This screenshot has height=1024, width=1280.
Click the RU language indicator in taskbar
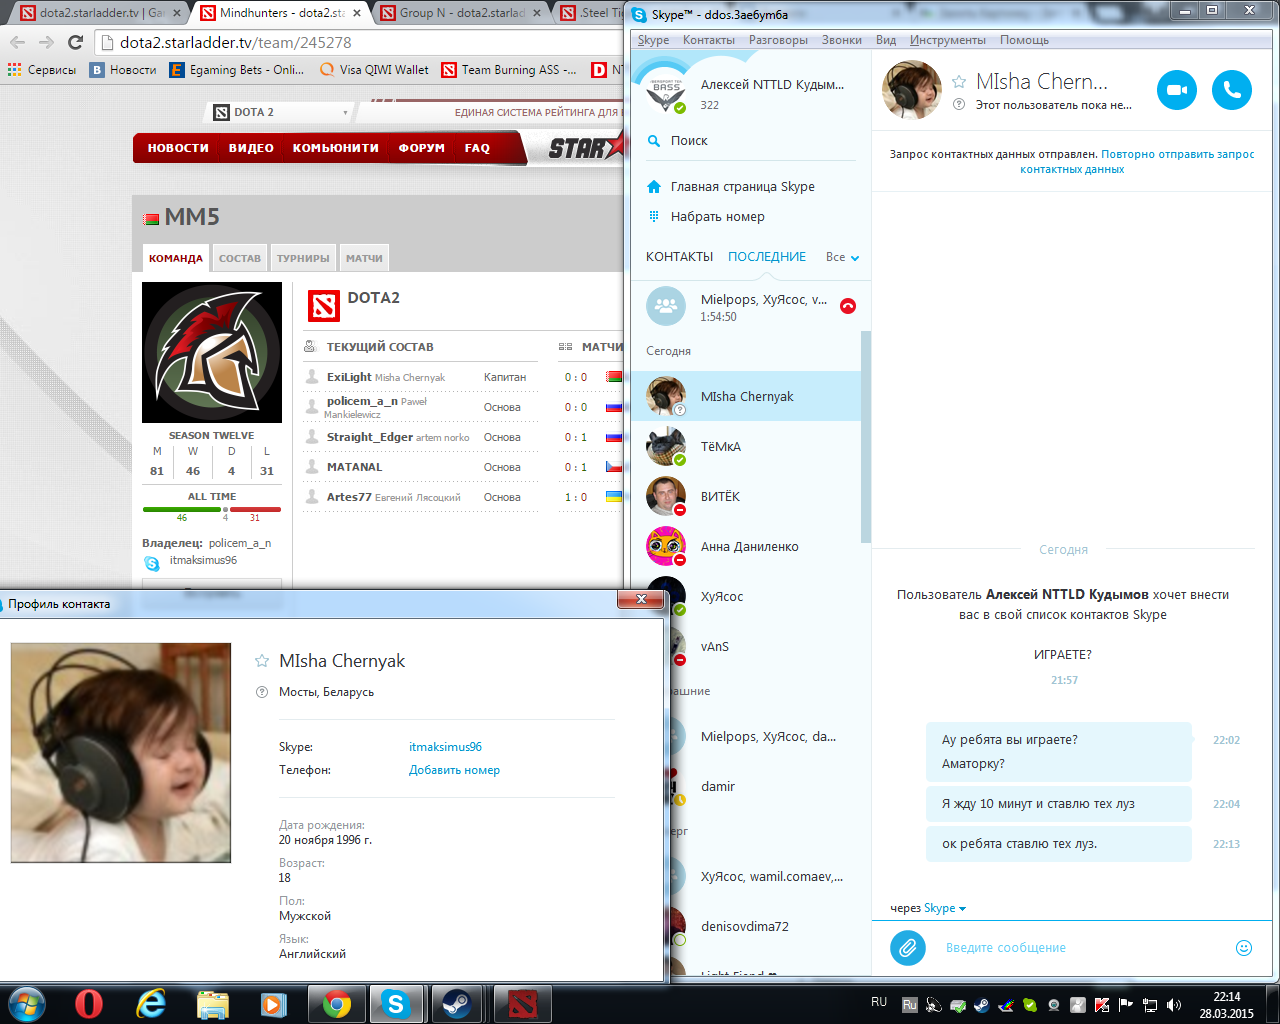879,1002
